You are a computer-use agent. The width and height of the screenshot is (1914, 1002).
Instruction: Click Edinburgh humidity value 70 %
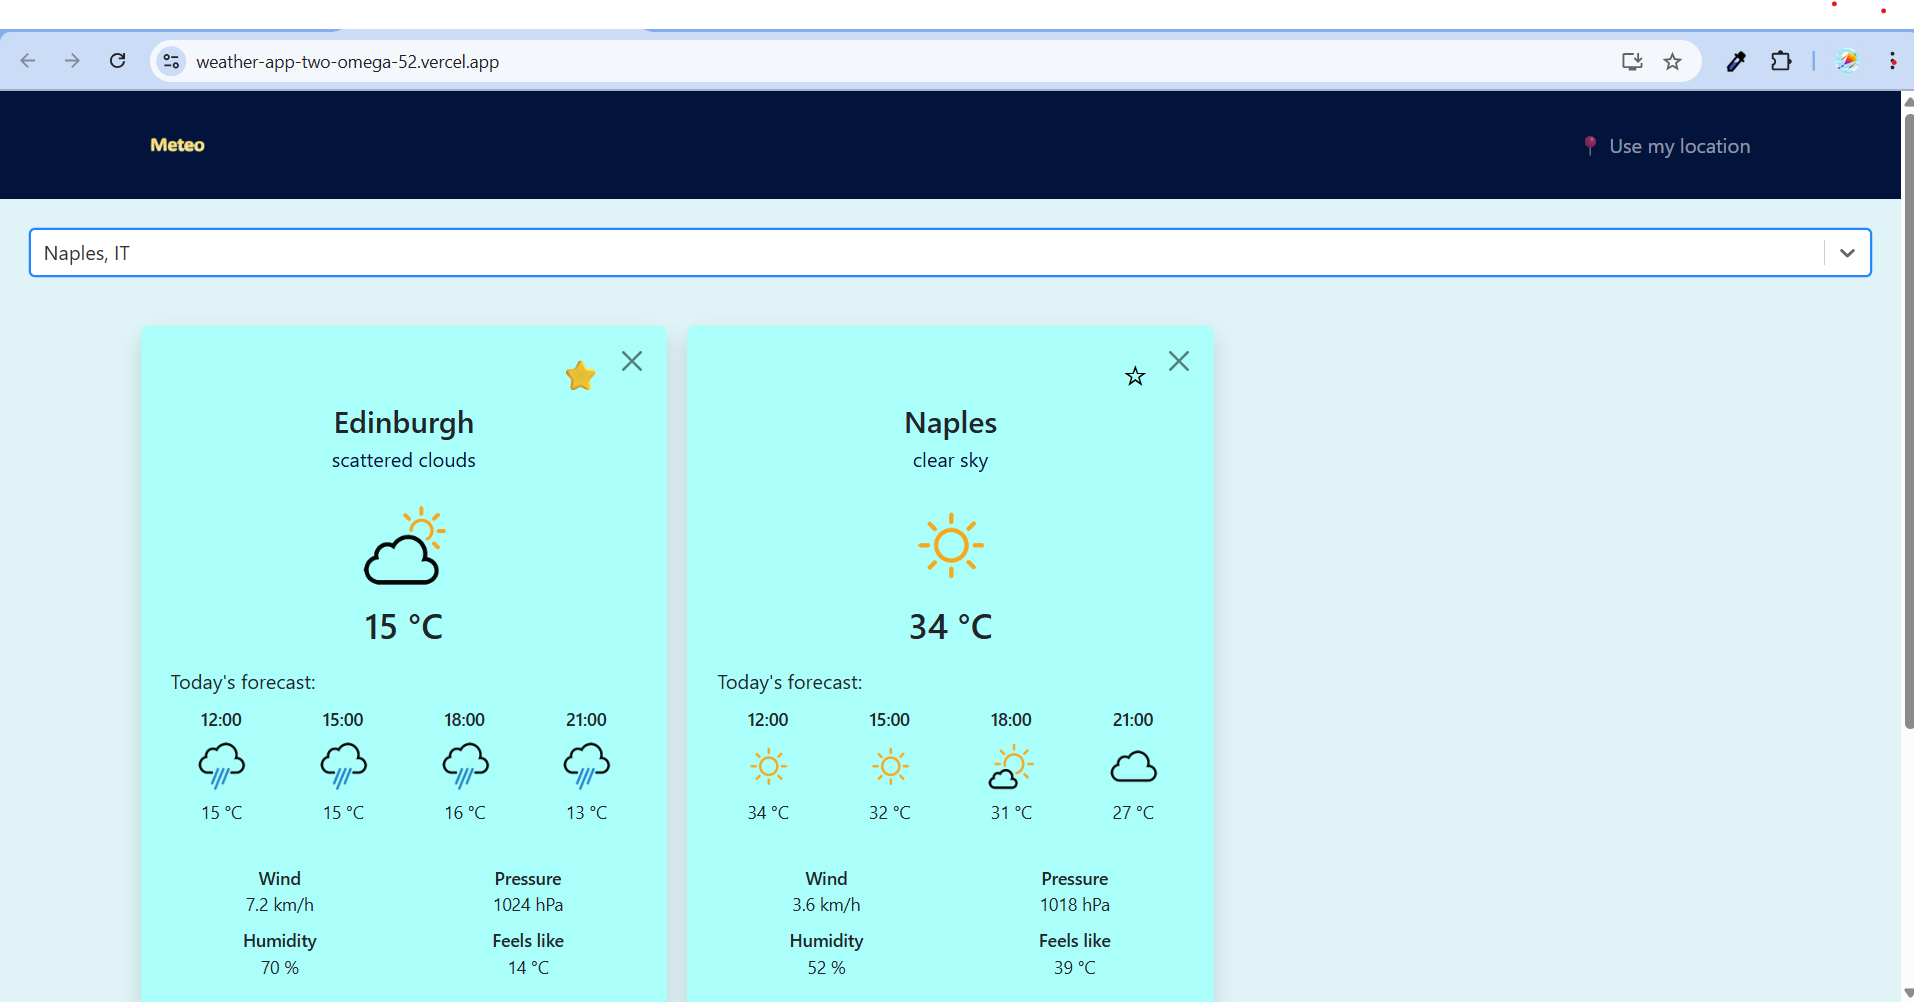click(280, 968)
